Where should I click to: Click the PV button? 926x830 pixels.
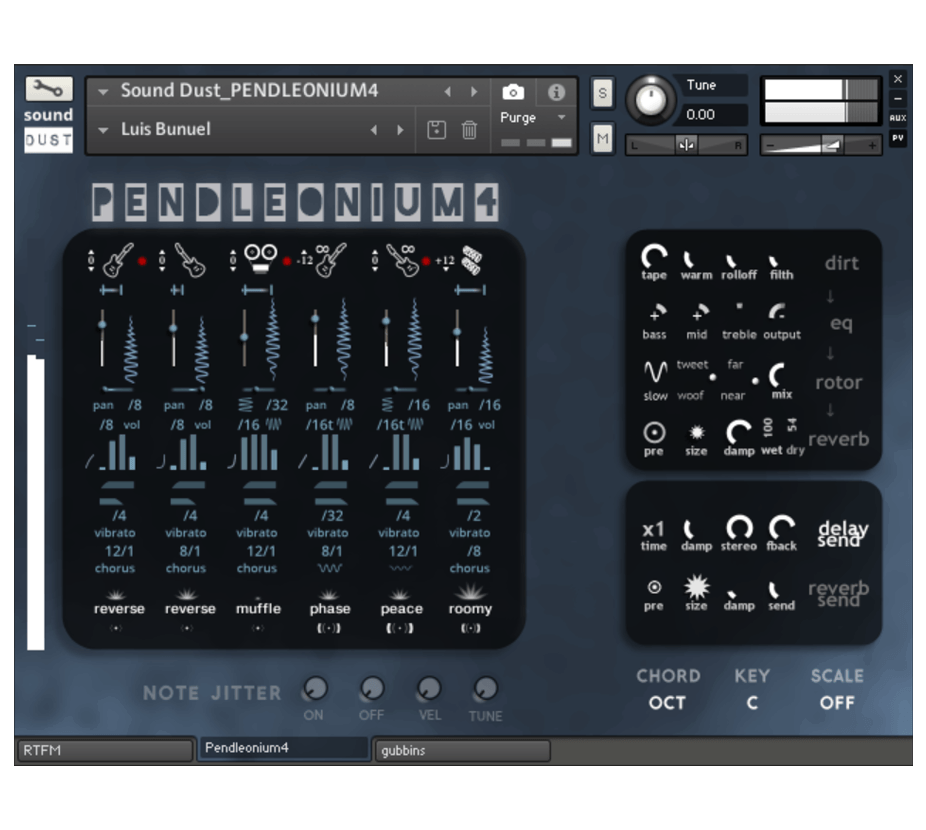(x=898, y=138)
